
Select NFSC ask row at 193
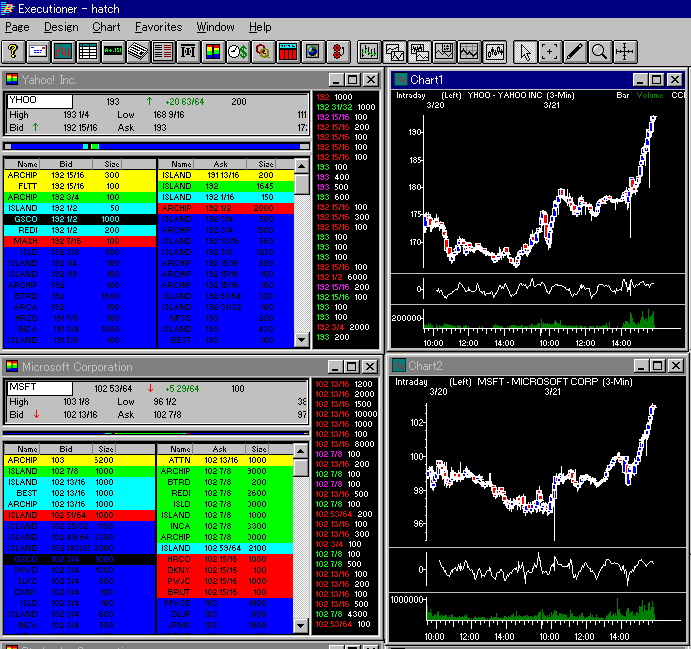(226, 318)
